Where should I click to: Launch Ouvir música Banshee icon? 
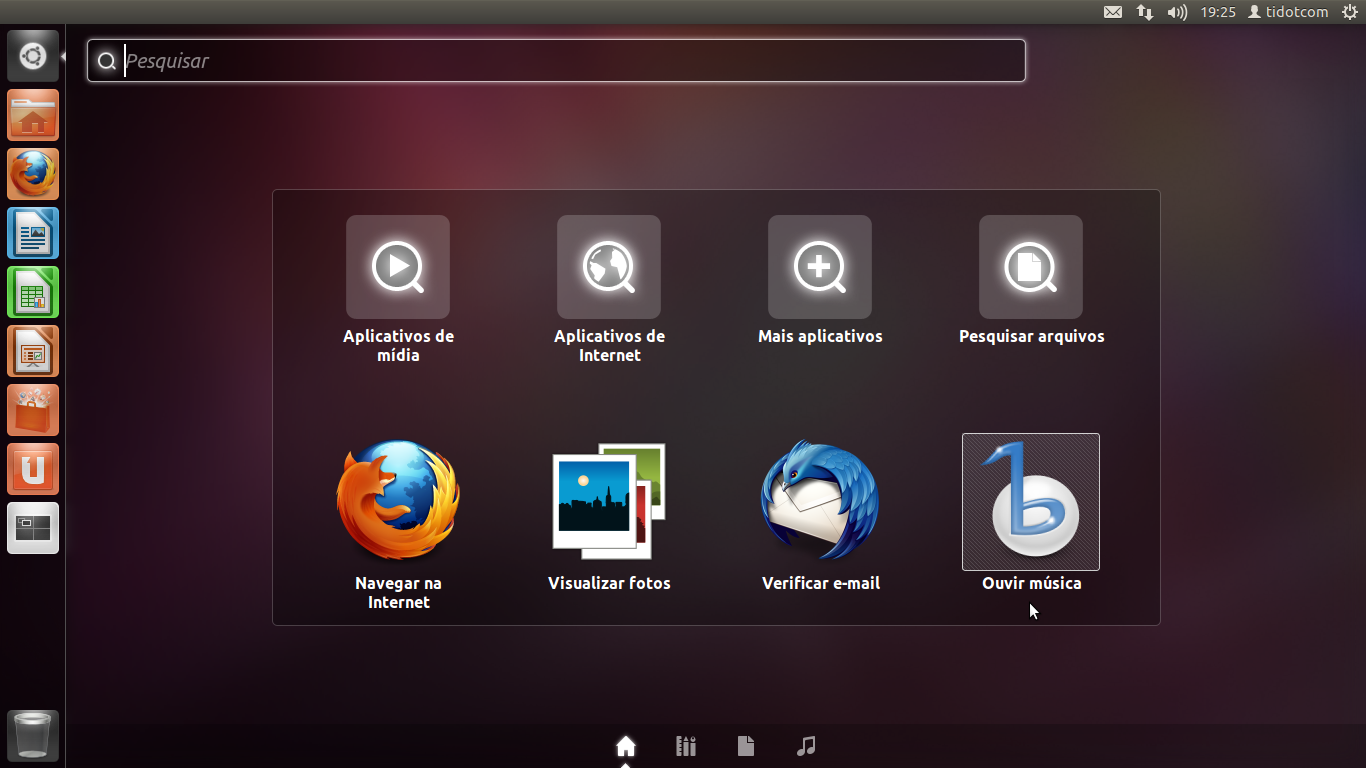(1031, 502)
